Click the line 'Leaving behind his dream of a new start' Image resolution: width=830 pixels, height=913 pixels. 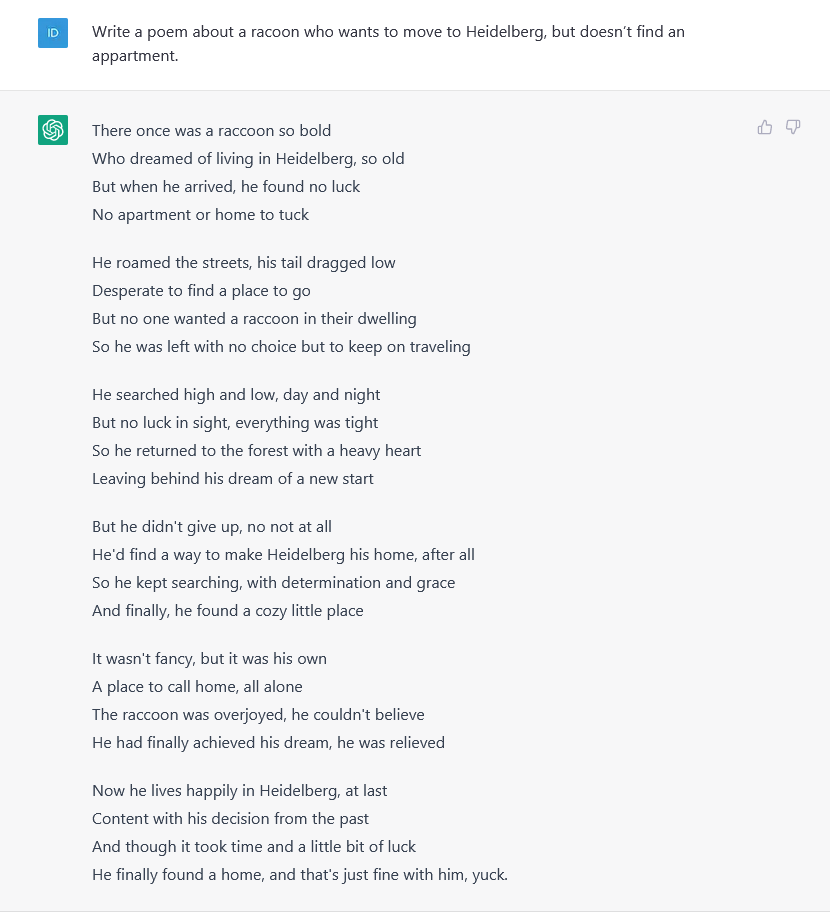[x=232, y=479]
